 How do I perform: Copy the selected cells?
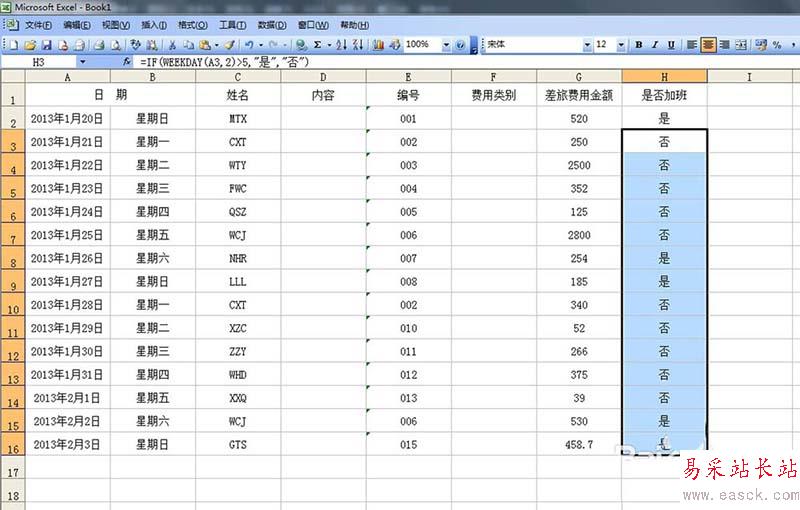(x=189, y=45)
